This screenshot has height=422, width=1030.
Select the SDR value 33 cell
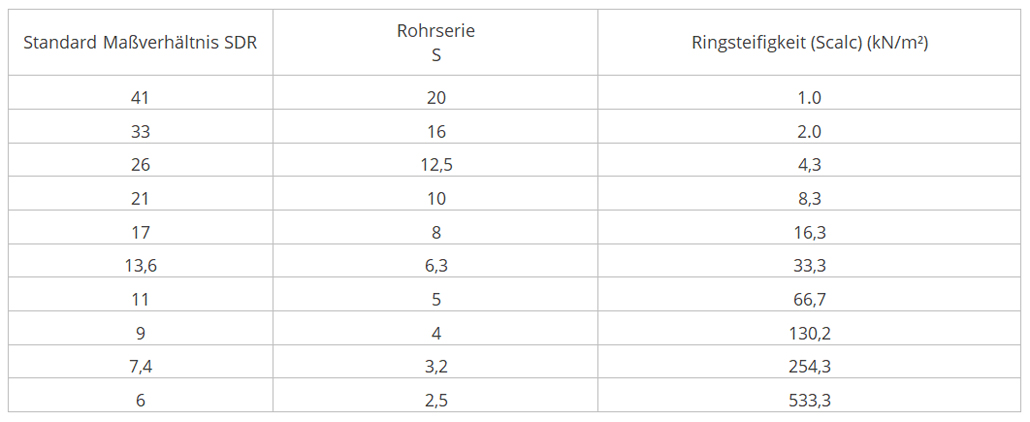click(x=141, y=131)
